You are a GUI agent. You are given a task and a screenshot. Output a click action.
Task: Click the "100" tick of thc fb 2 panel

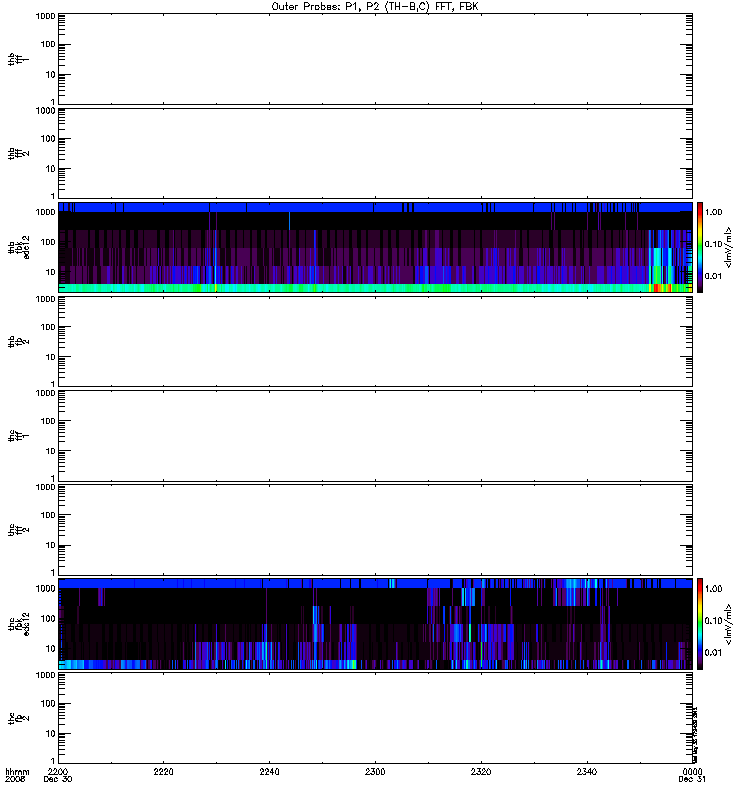[x=48, y=704]
